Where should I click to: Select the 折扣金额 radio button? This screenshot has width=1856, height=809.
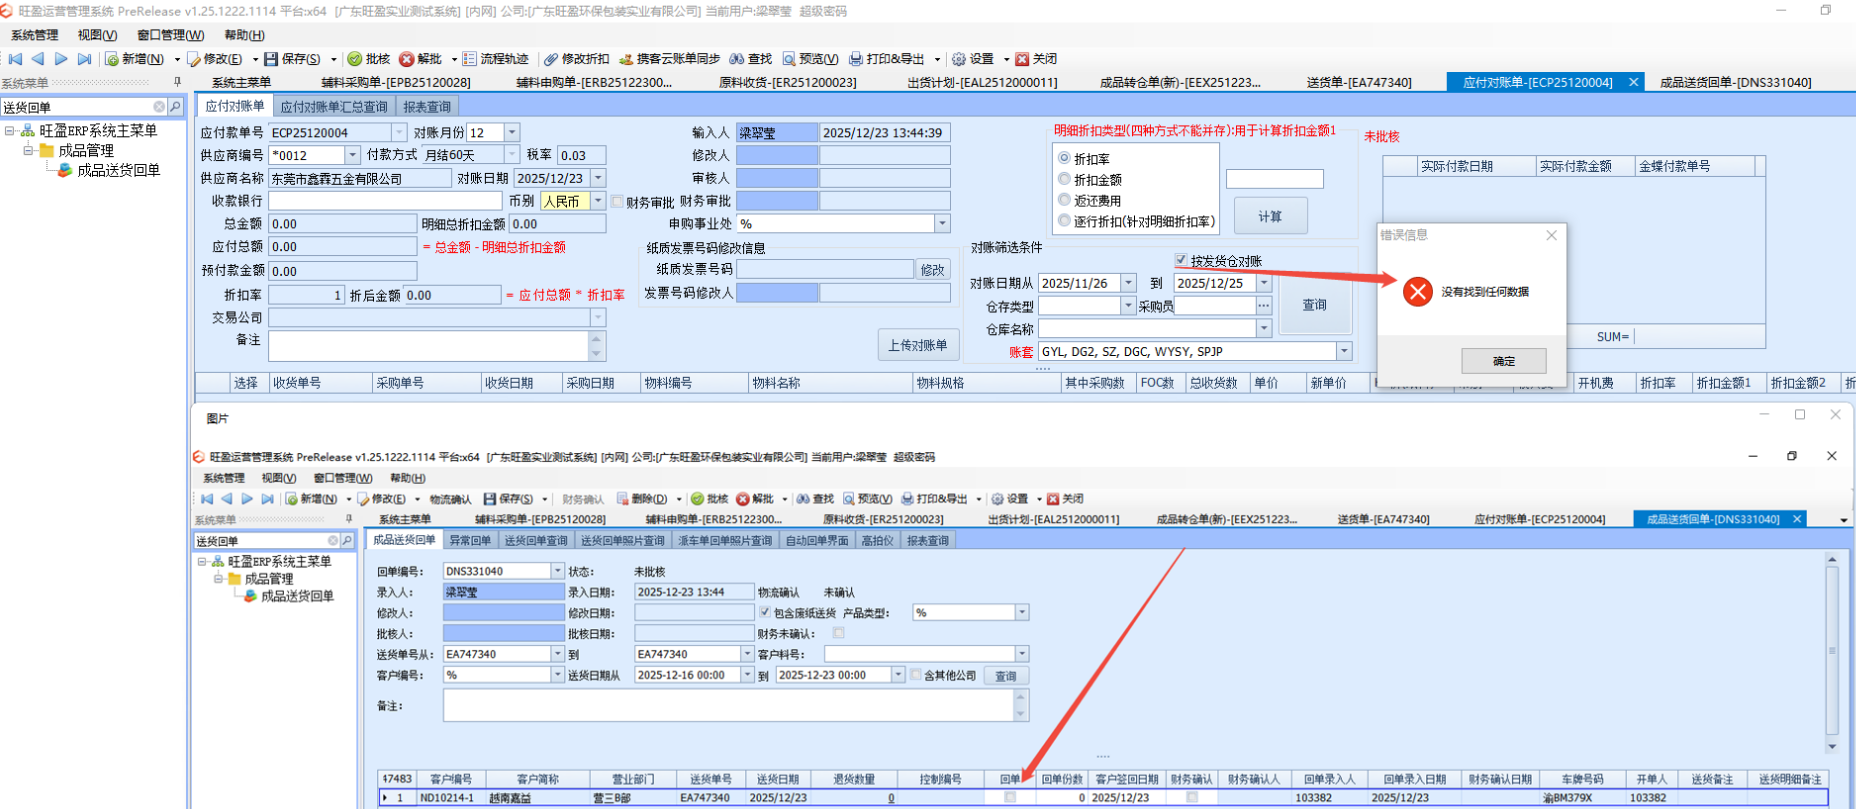[x=1064, y=179]
